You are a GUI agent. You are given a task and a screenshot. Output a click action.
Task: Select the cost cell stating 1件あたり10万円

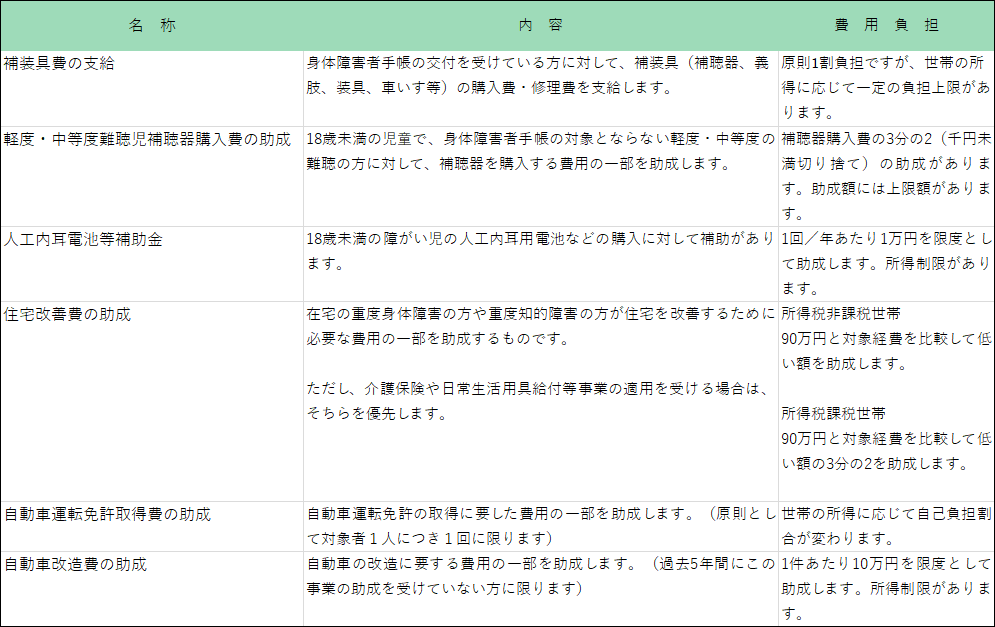(x=885, y=588)
